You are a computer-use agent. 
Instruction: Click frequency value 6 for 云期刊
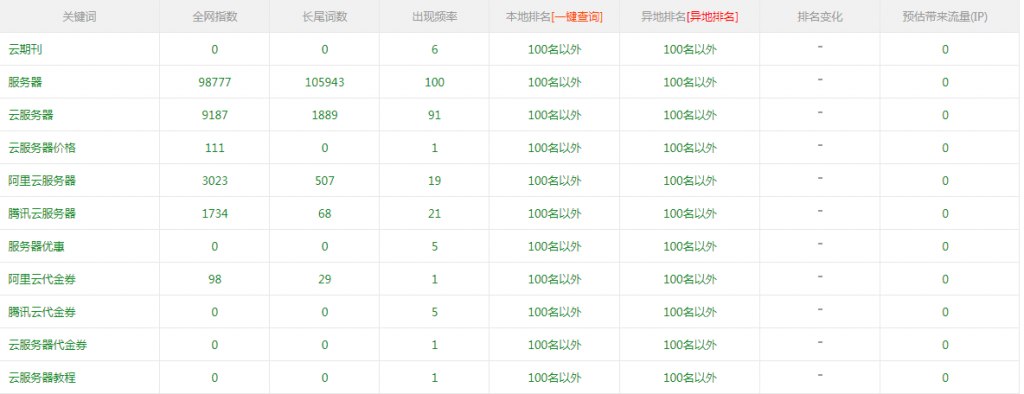click(434, 50)
